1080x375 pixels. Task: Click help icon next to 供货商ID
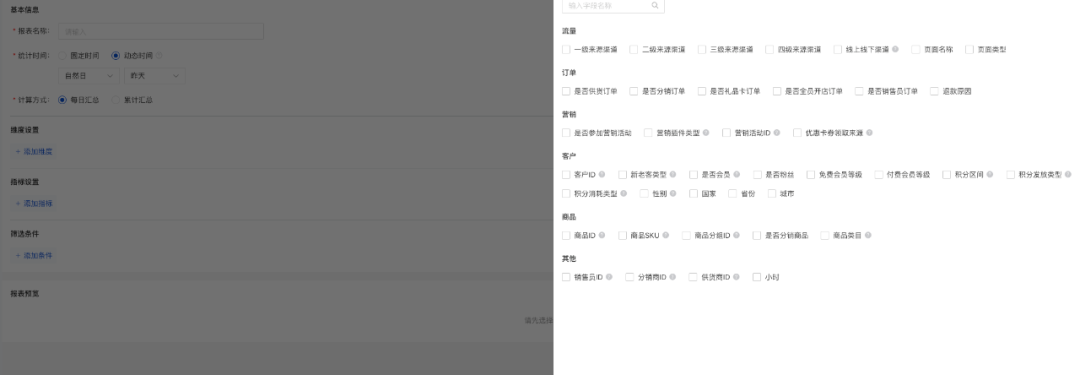736,277
